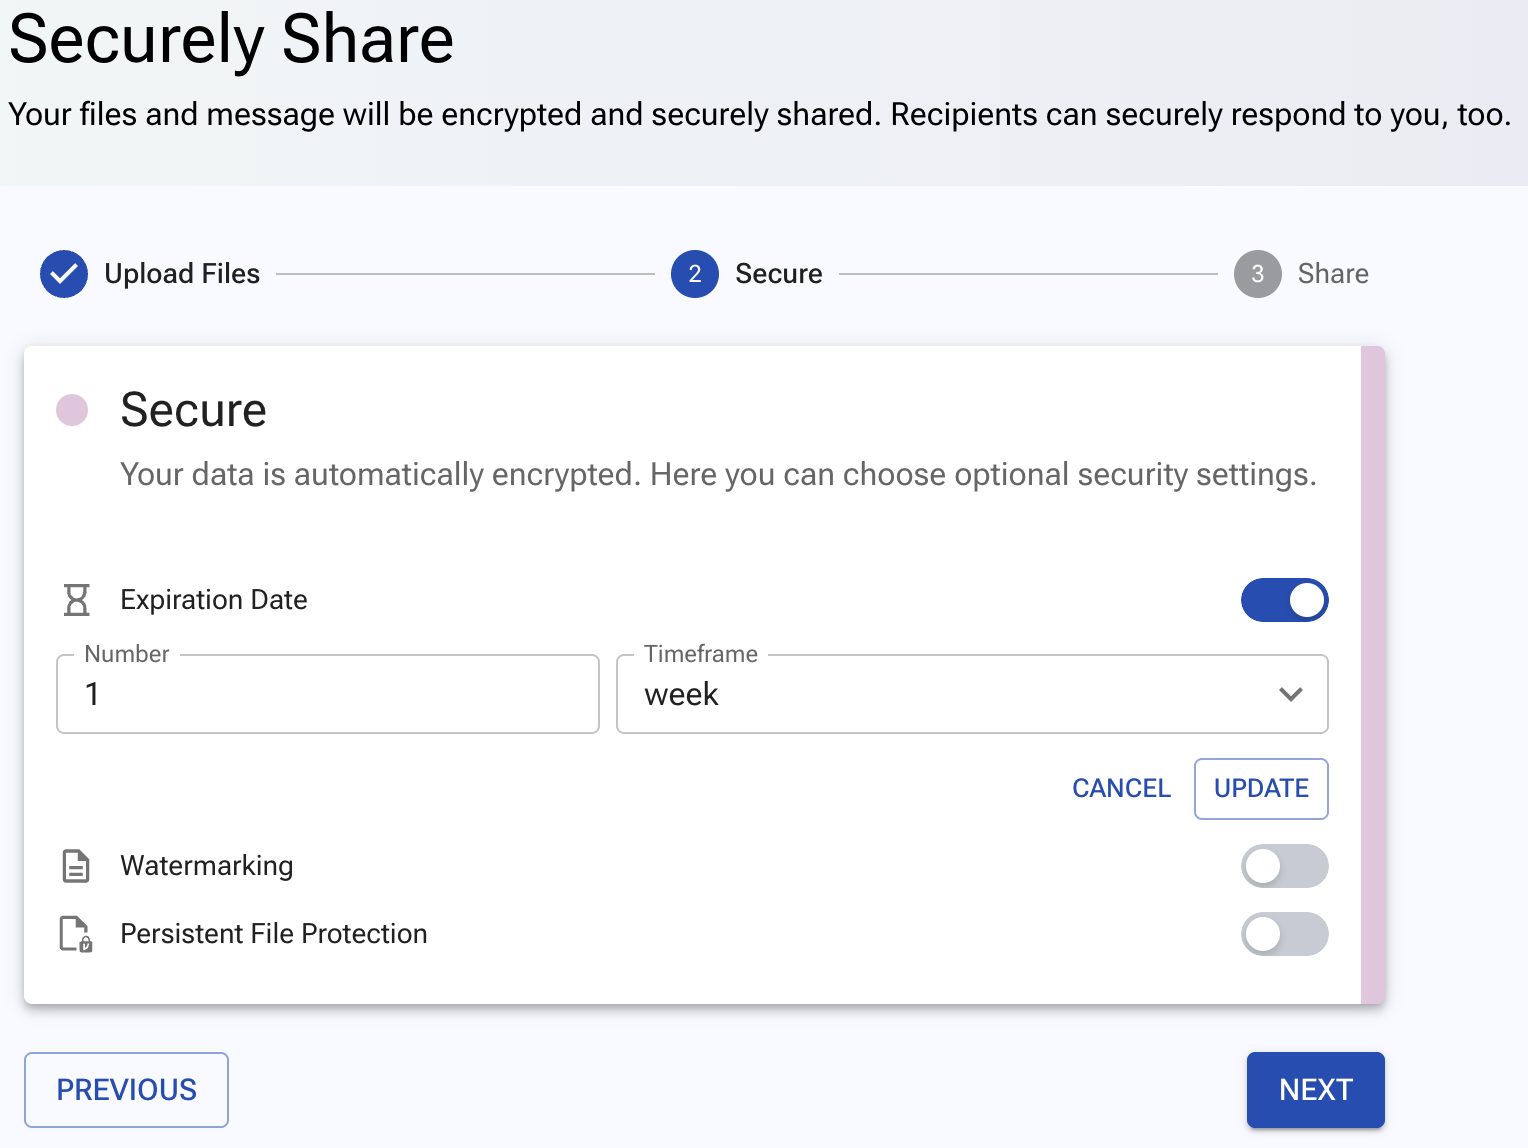Click UPDATE to save expiration
Viewport: 1528px width, 1148px height.
[1261, 789]
